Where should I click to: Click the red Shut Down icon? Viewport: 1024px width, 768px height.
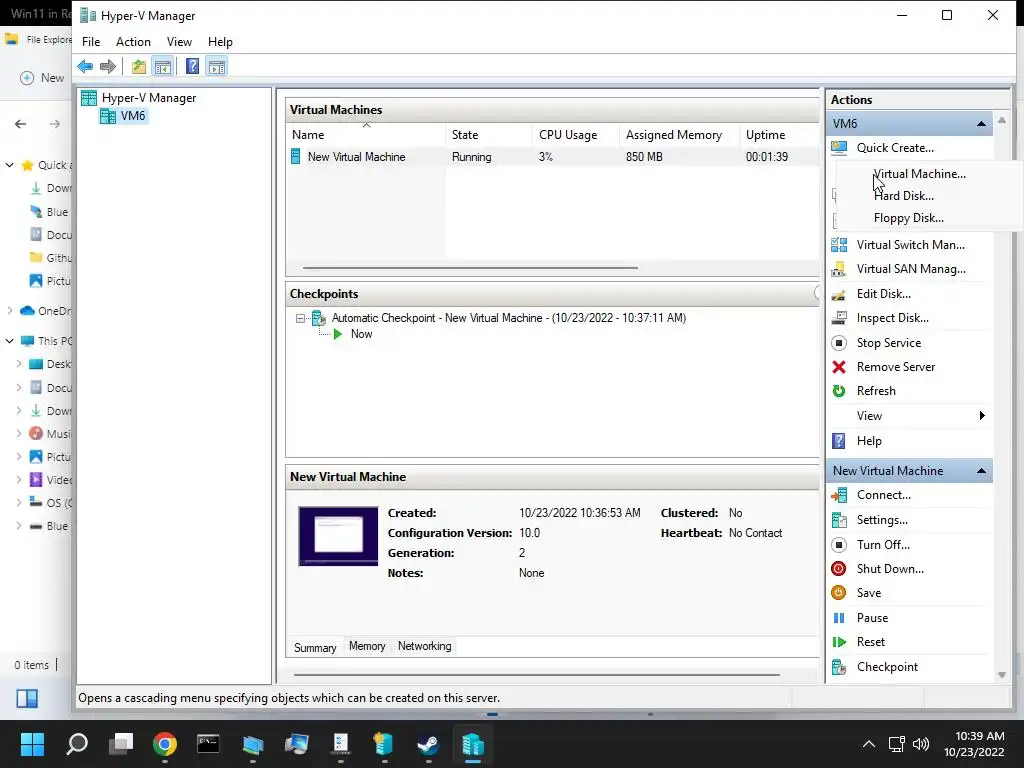pos(839,569)
